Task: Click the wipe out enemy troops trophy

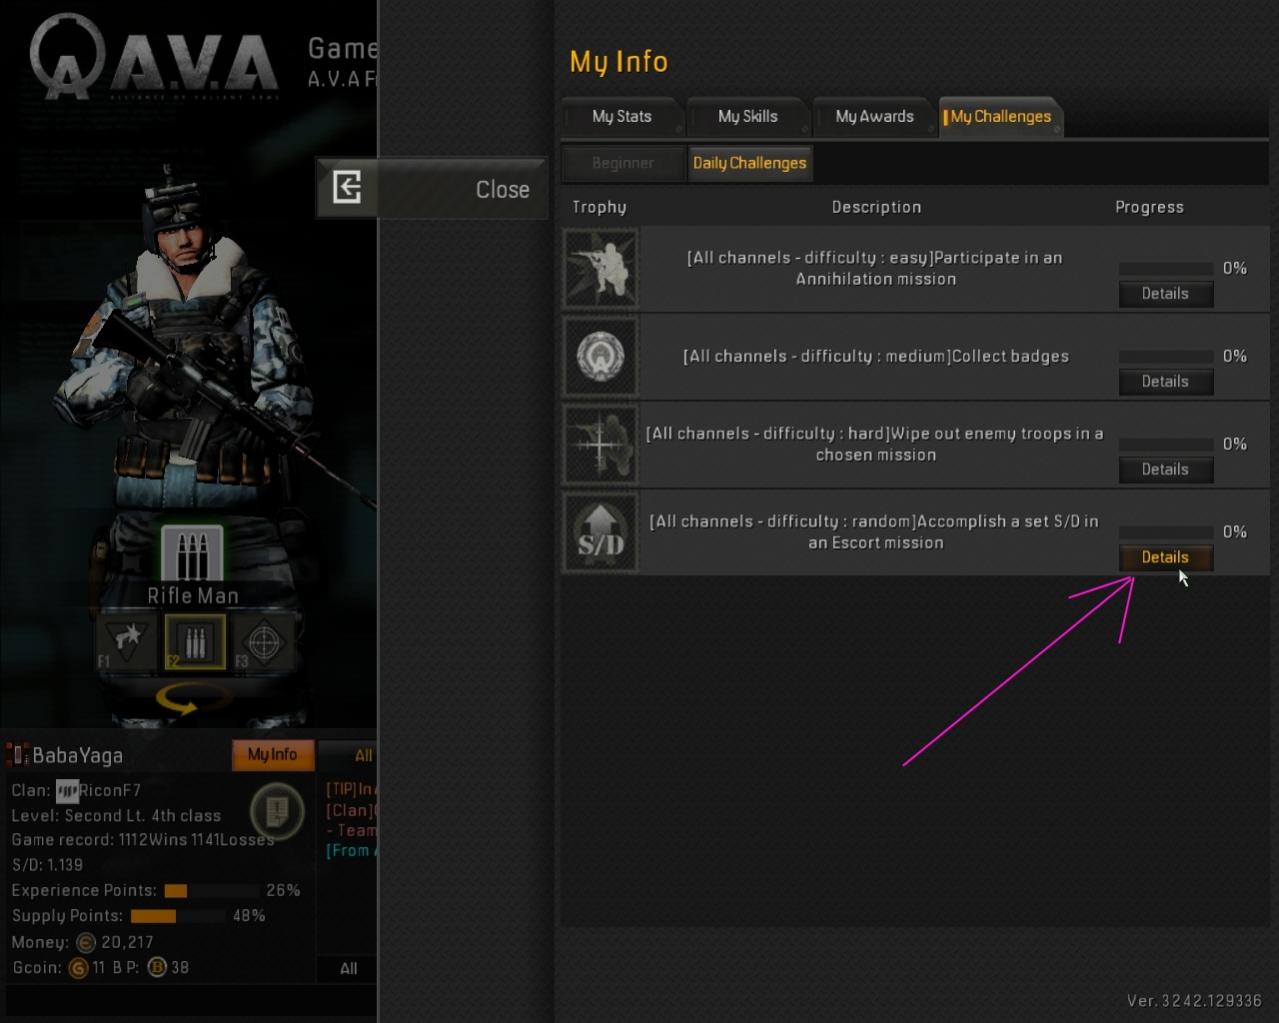Action: click(x=600, y=444)
